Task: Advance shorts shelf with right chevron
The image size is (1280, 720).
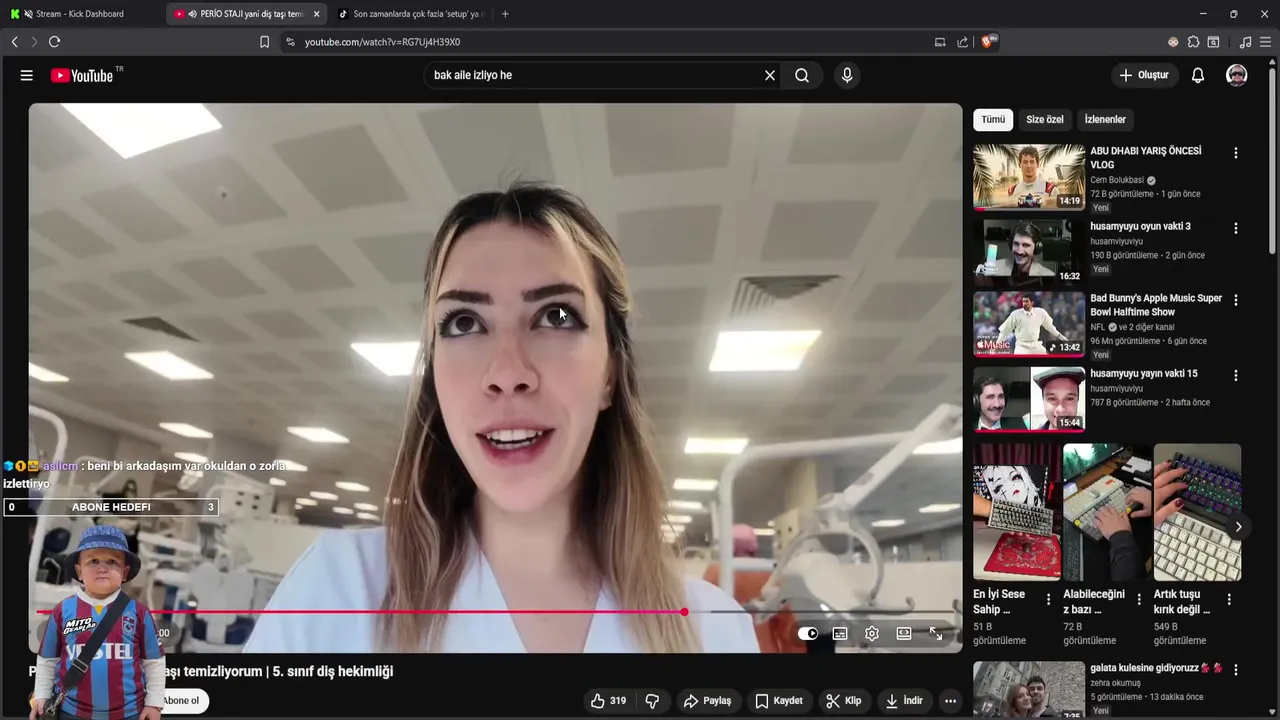Action: tap(1238, 527)
